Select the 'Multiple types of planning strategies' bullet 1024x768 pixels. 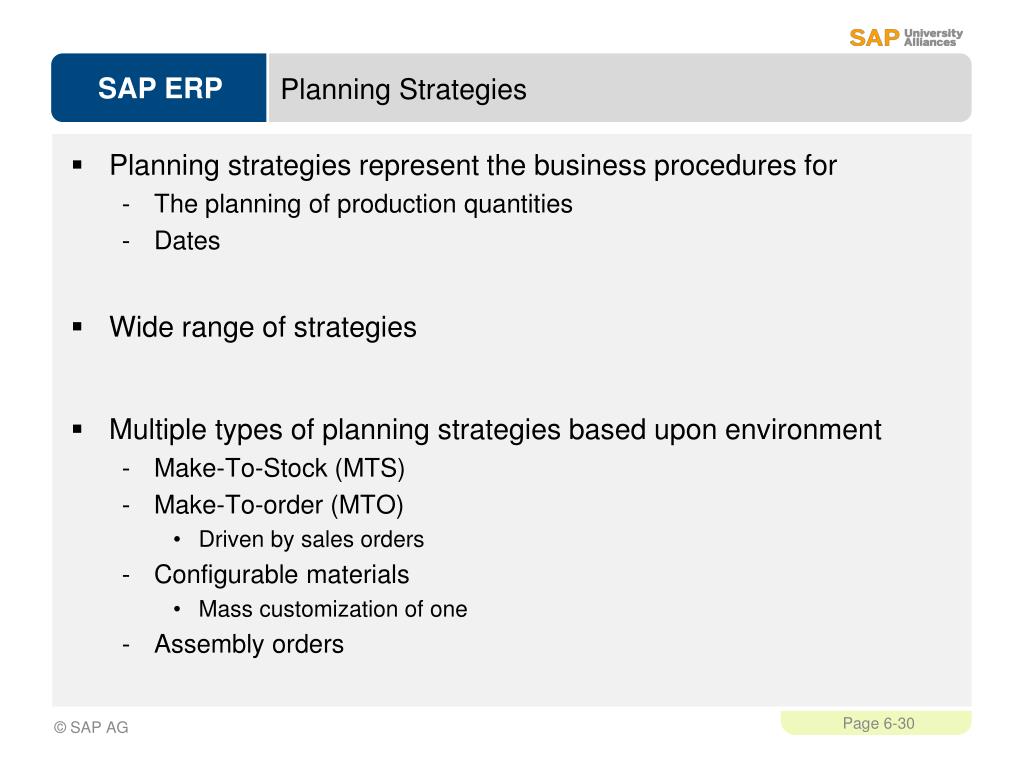tap(495, 430)
